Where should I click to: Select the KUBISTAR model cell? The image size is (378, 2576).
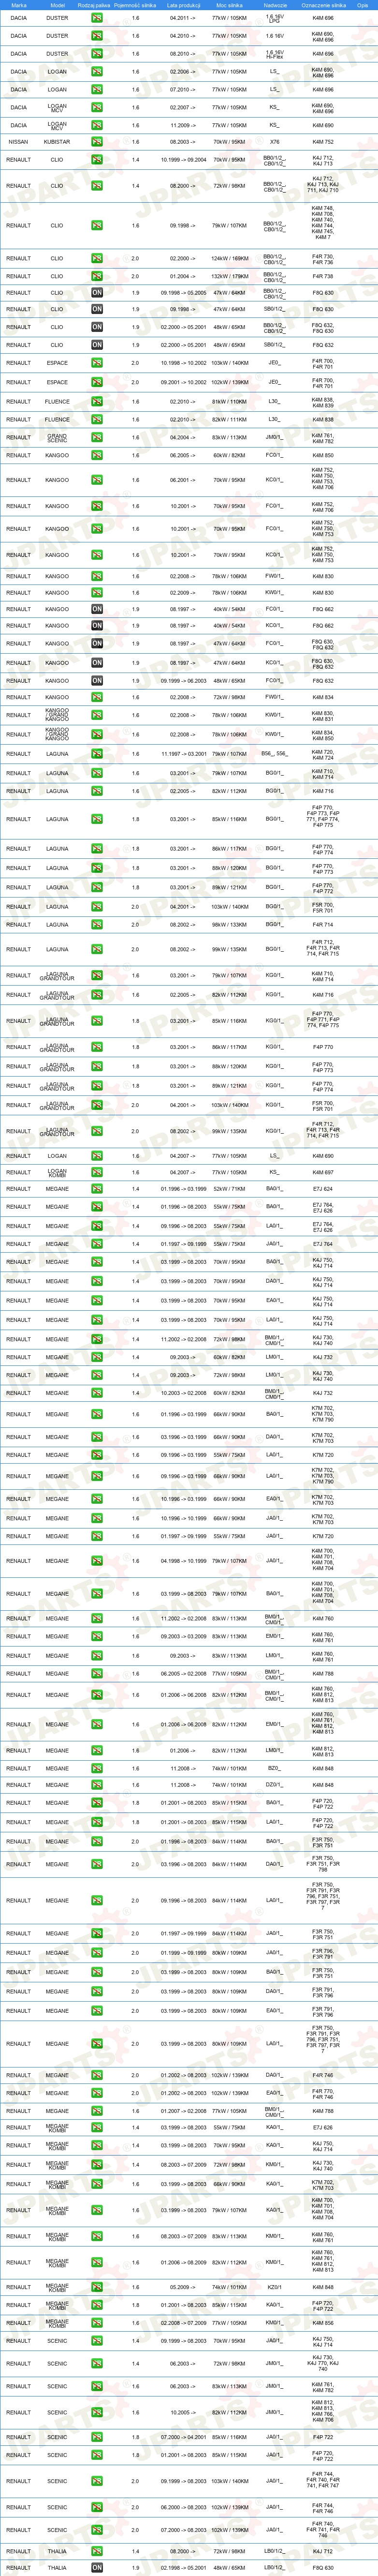[x=57, y=142]
